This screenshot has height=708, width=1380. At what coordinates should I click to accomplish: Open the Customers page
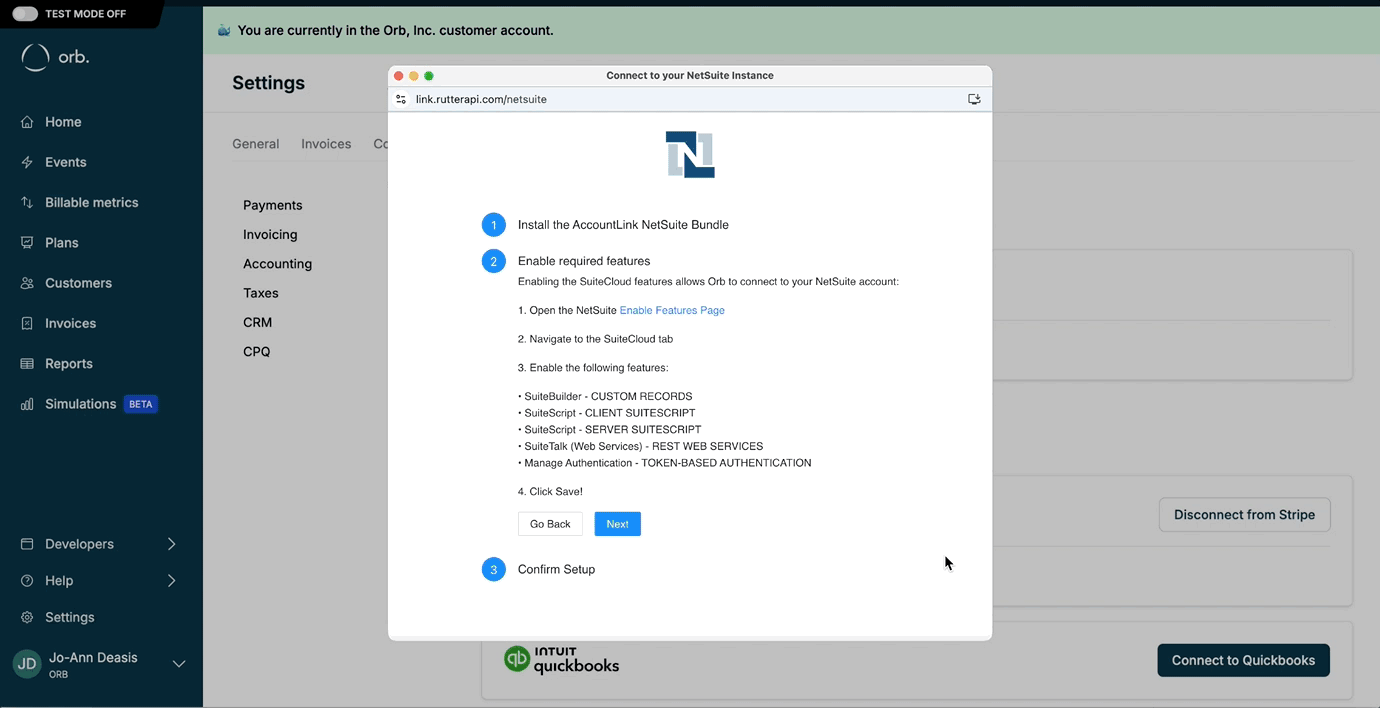(x=78, y=283)
